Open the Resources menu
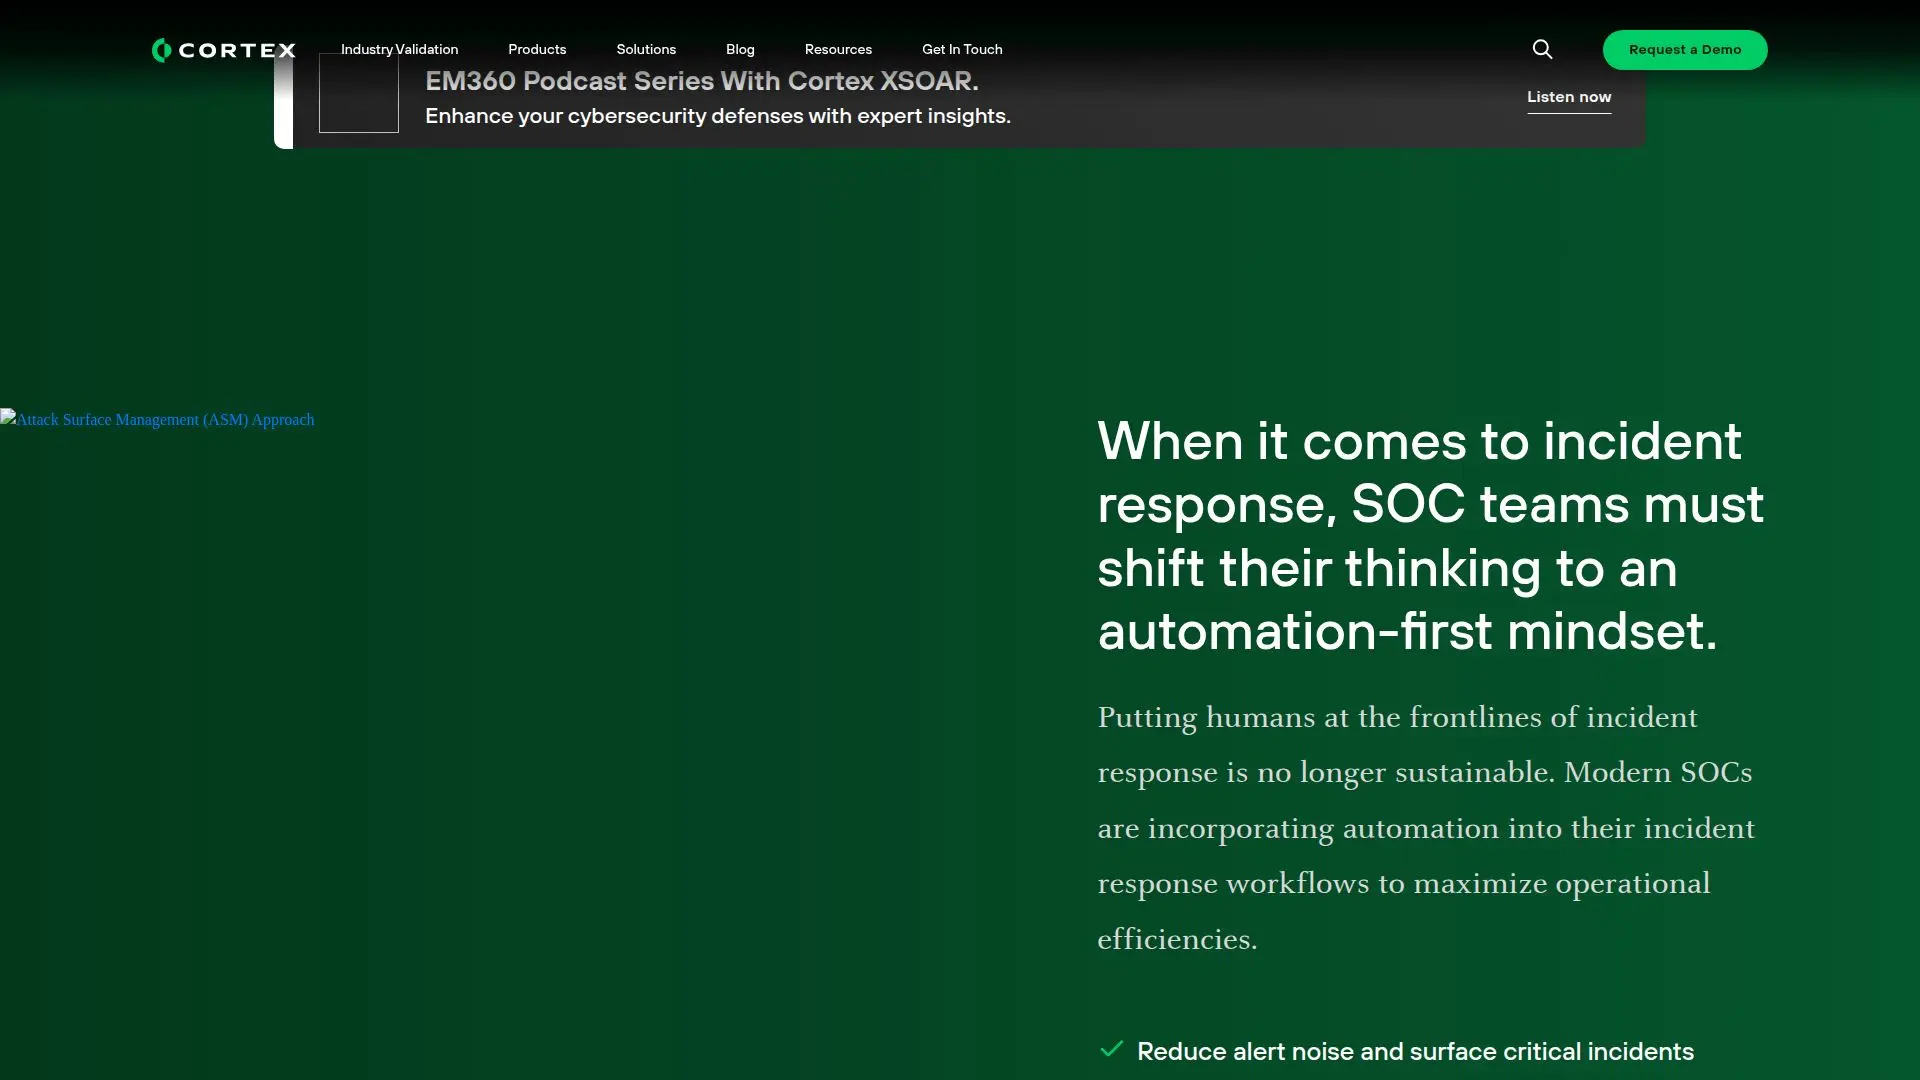This screenshot has height=1080, width=1920. coord(838,49)
